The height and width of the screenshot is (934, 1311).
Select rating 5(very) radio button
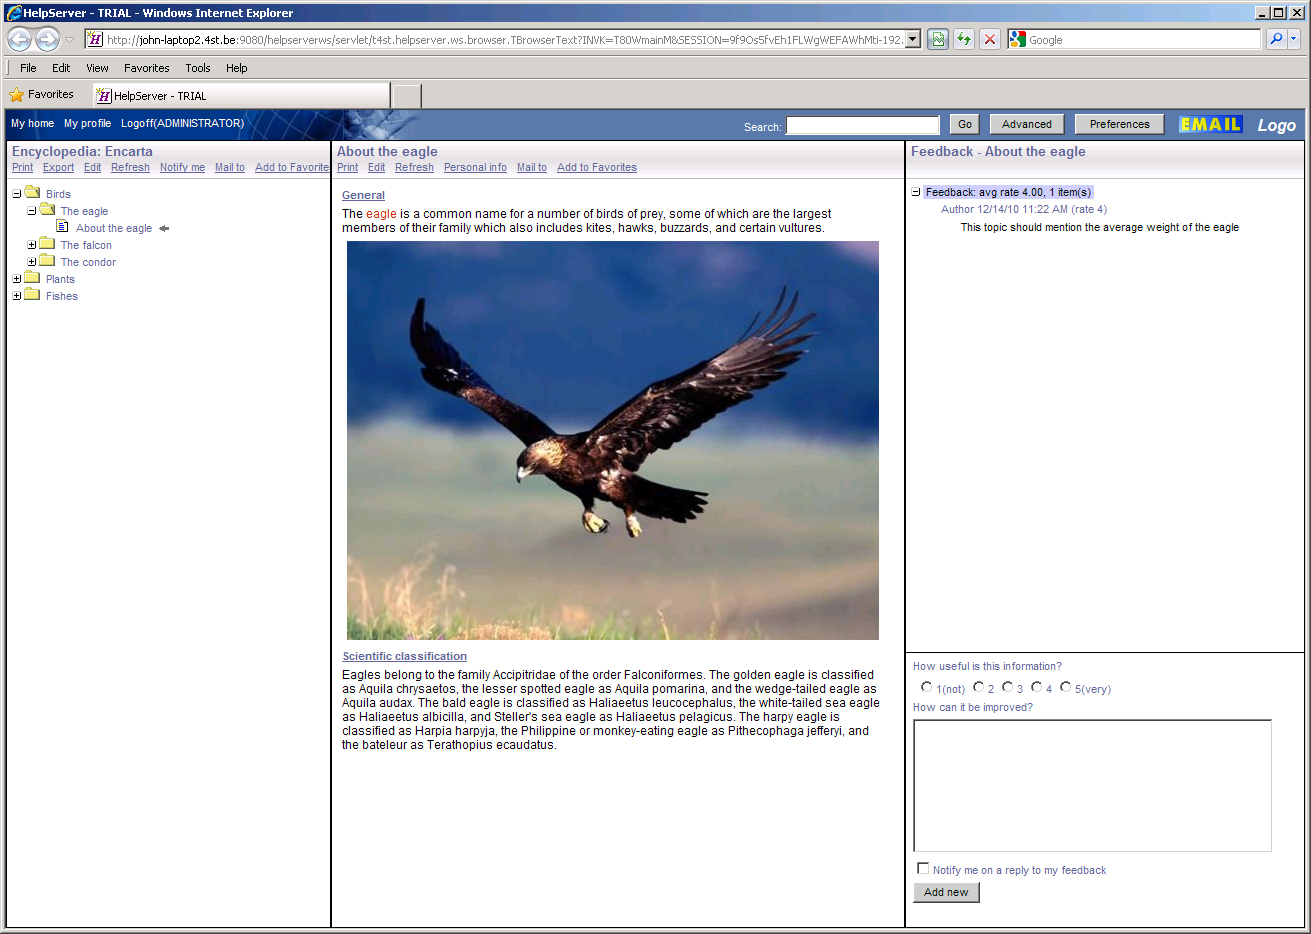[1065, 687]
